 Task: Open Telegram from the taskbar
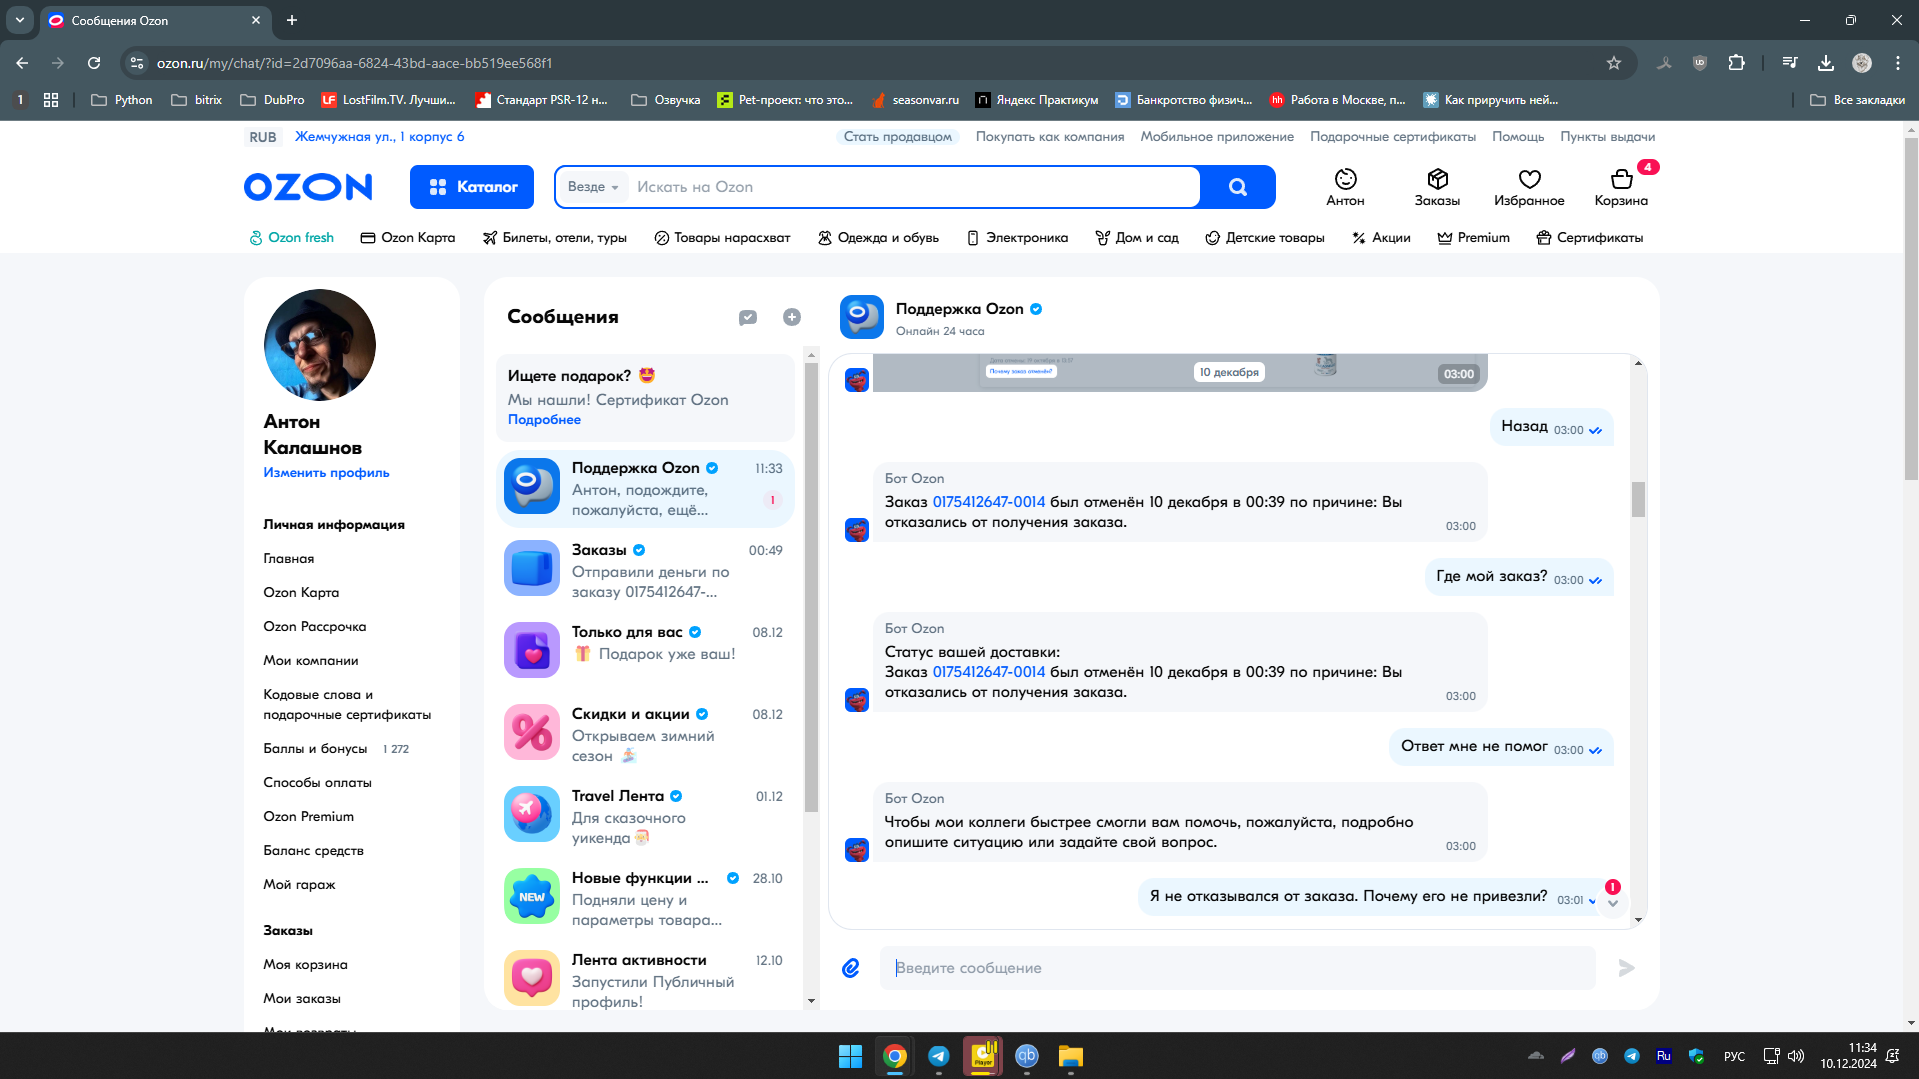coord(938,1056)
